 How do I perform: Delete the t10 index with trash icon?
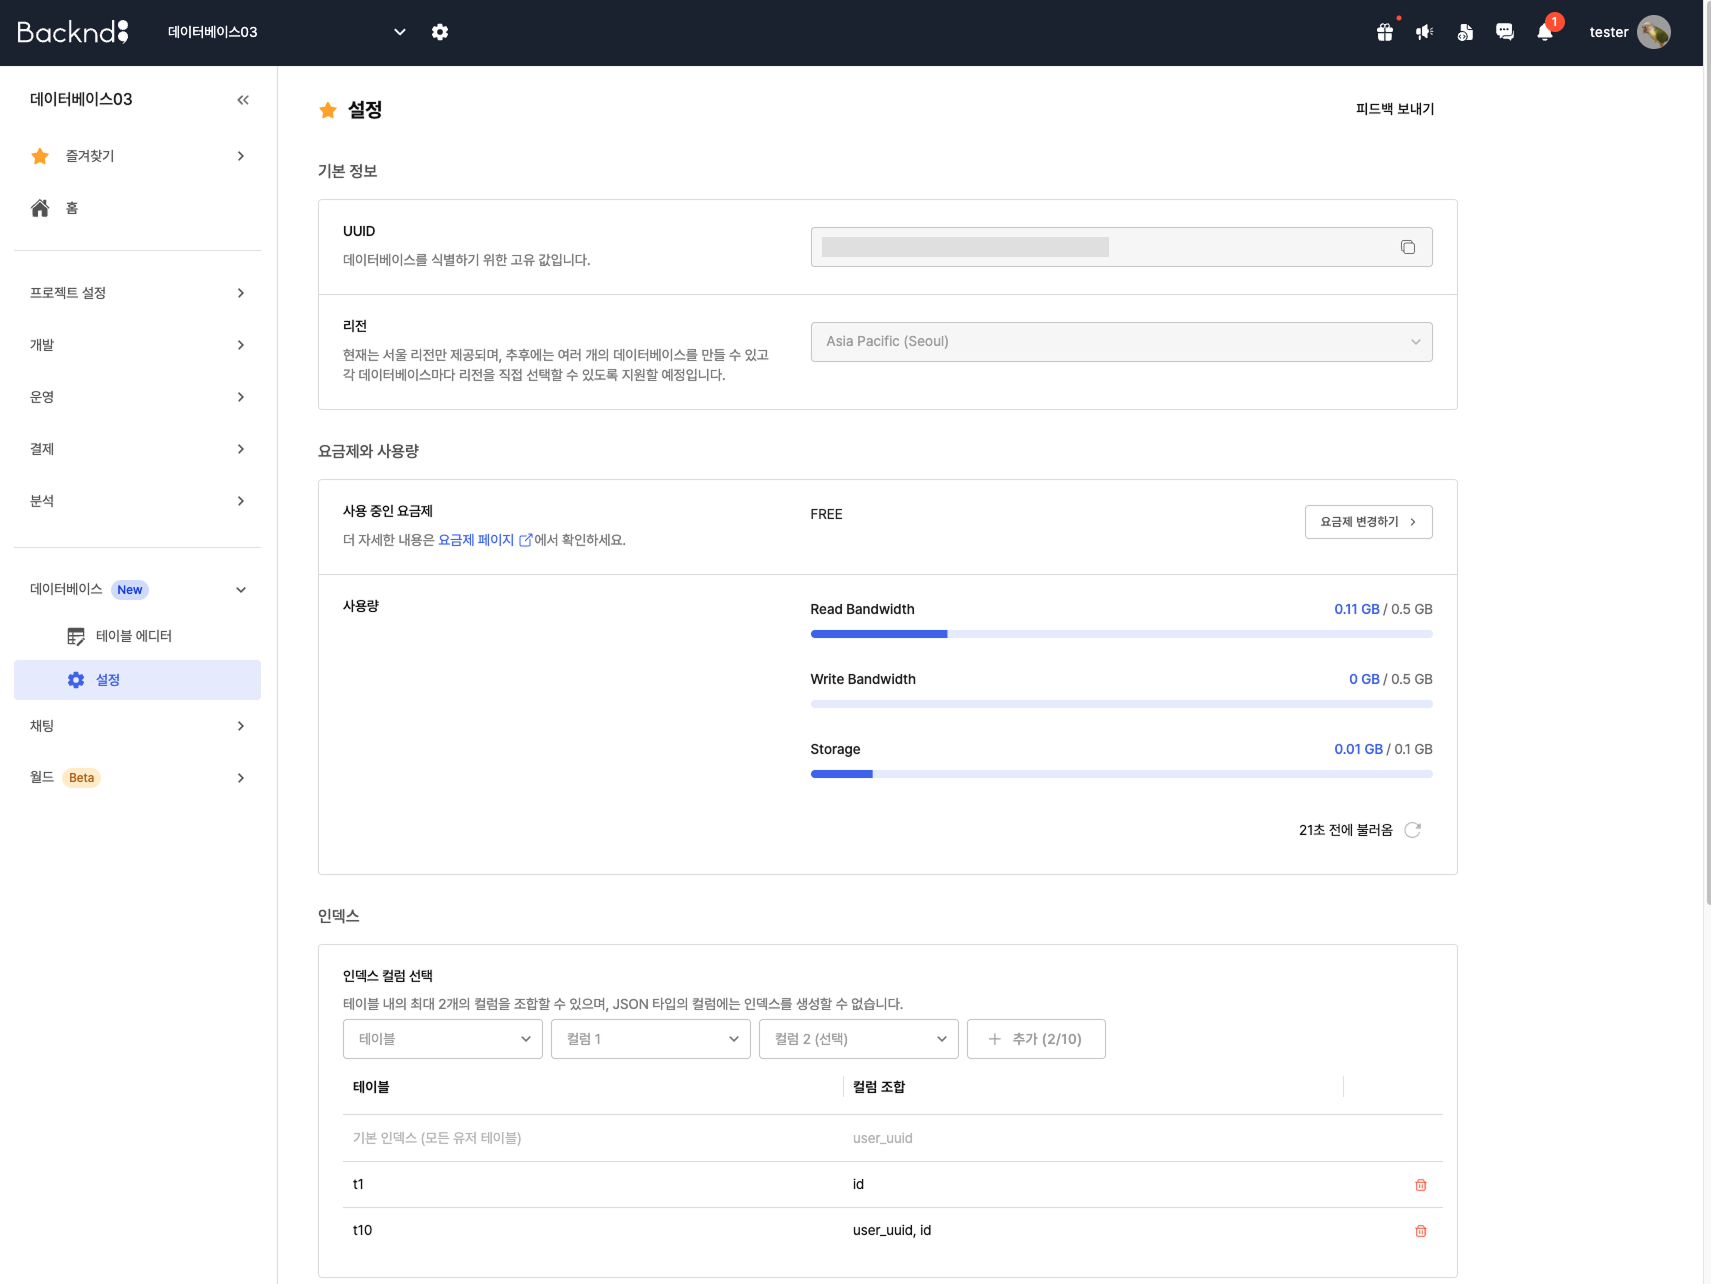[1420, 1231]
